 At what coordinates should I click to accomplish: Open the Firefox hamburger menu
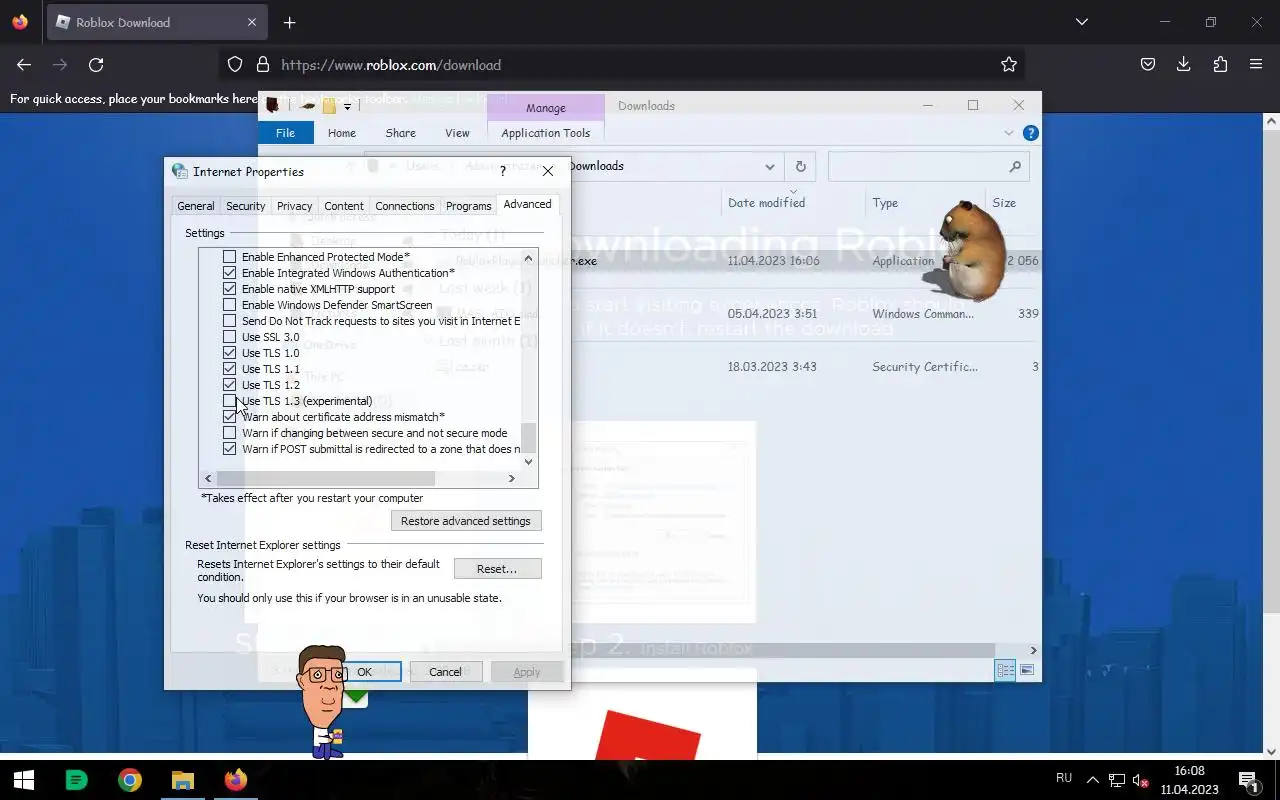[1256, 64]
